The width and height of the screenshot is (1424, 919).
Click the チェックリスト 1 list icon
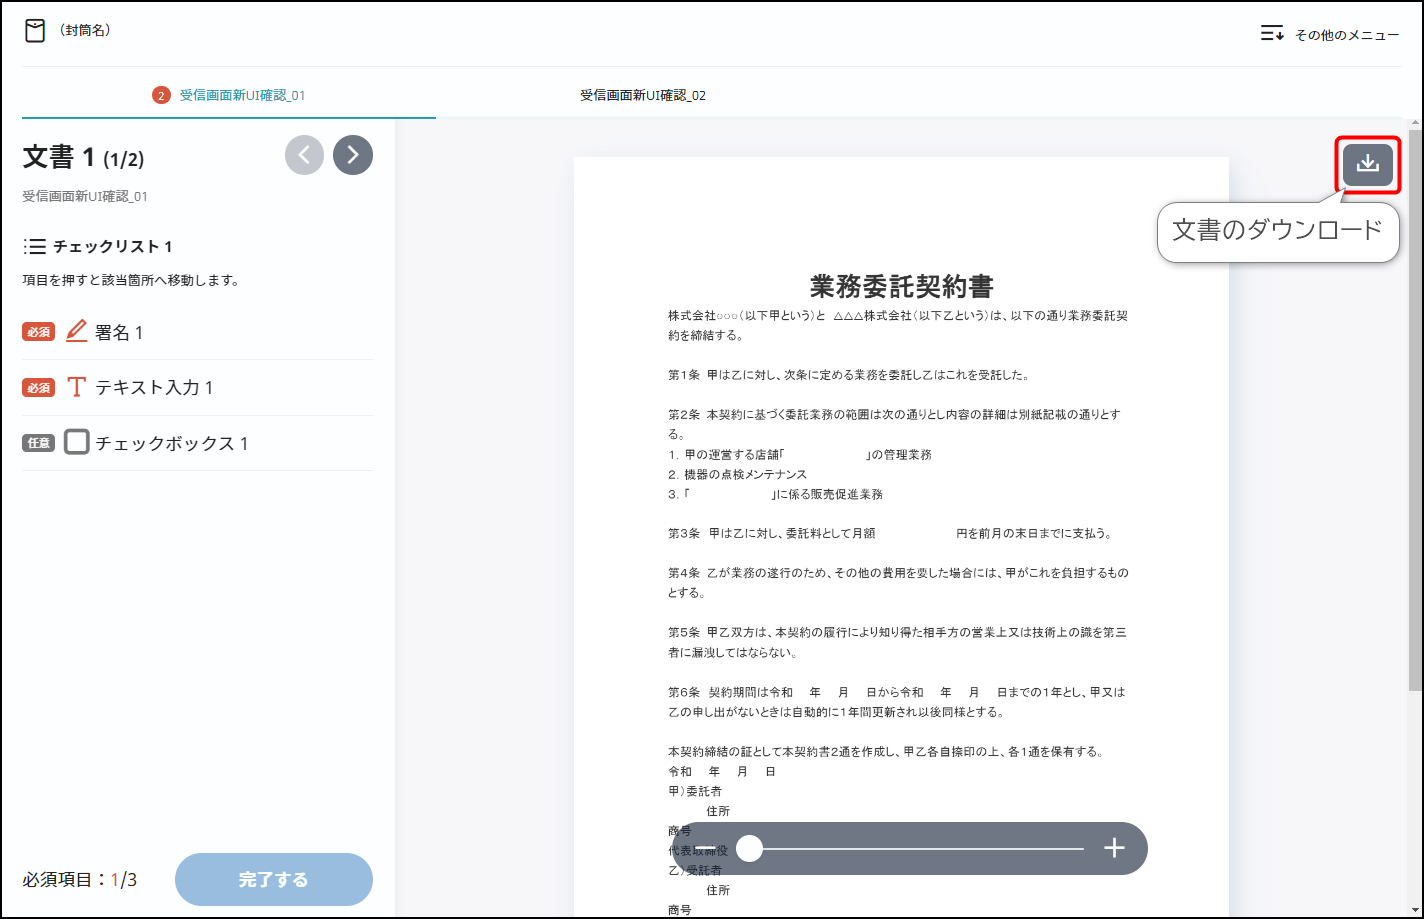click(x=35, y=246)
